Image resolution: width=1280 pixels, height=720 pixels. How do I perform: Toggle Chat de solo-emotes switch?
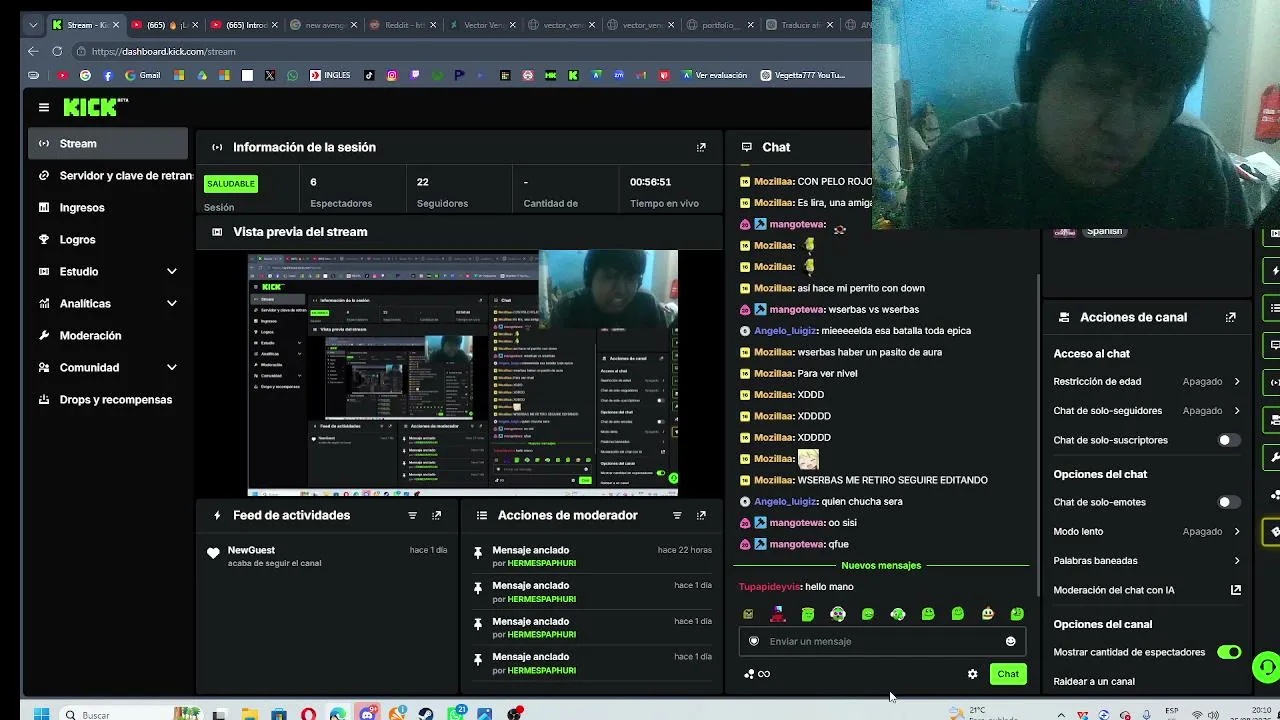(1229, 502)
